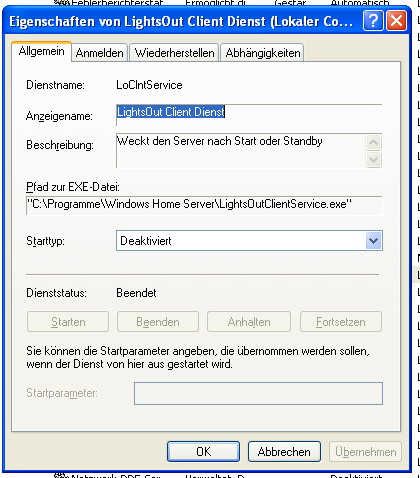Image resolution: width=420 pixels, height=478 pixels.
Task: Open the Anmelden tab
Action: pyautogui.click(x=100, y=53)
